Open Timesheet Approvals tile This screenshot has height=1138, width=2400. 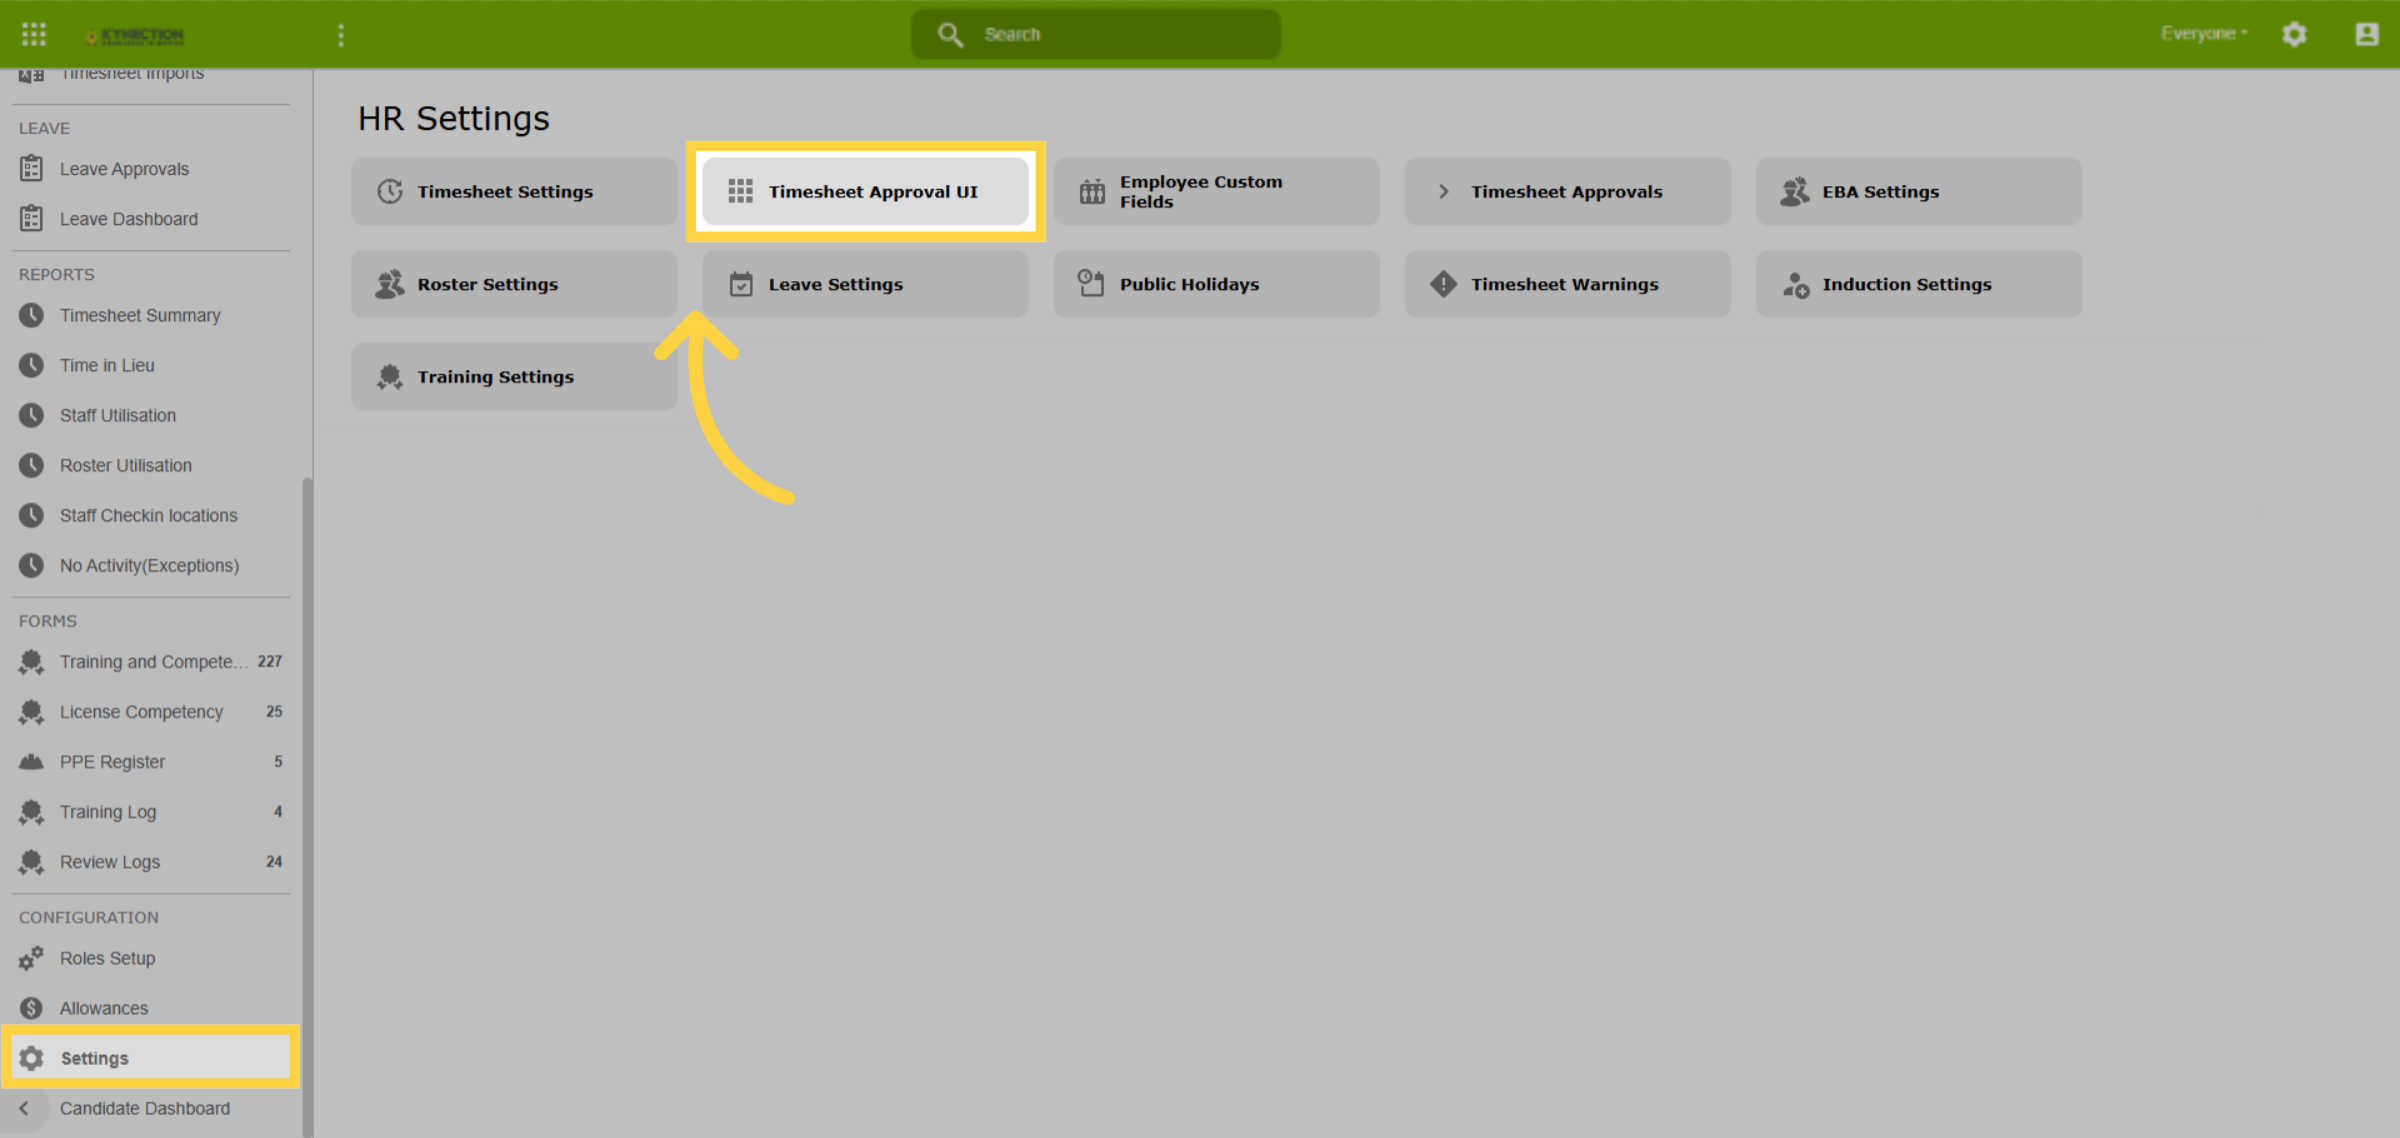pyautogui.click(x=1567, y=191)
